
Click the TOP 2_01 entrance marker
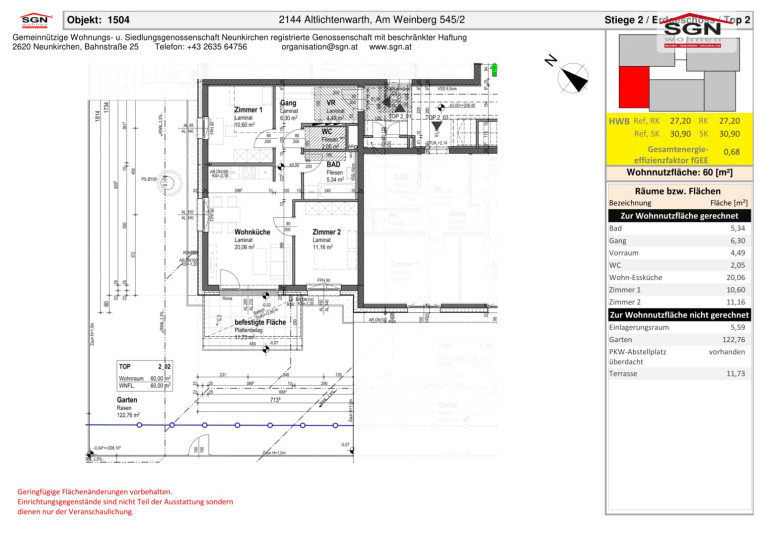(399, 117)
